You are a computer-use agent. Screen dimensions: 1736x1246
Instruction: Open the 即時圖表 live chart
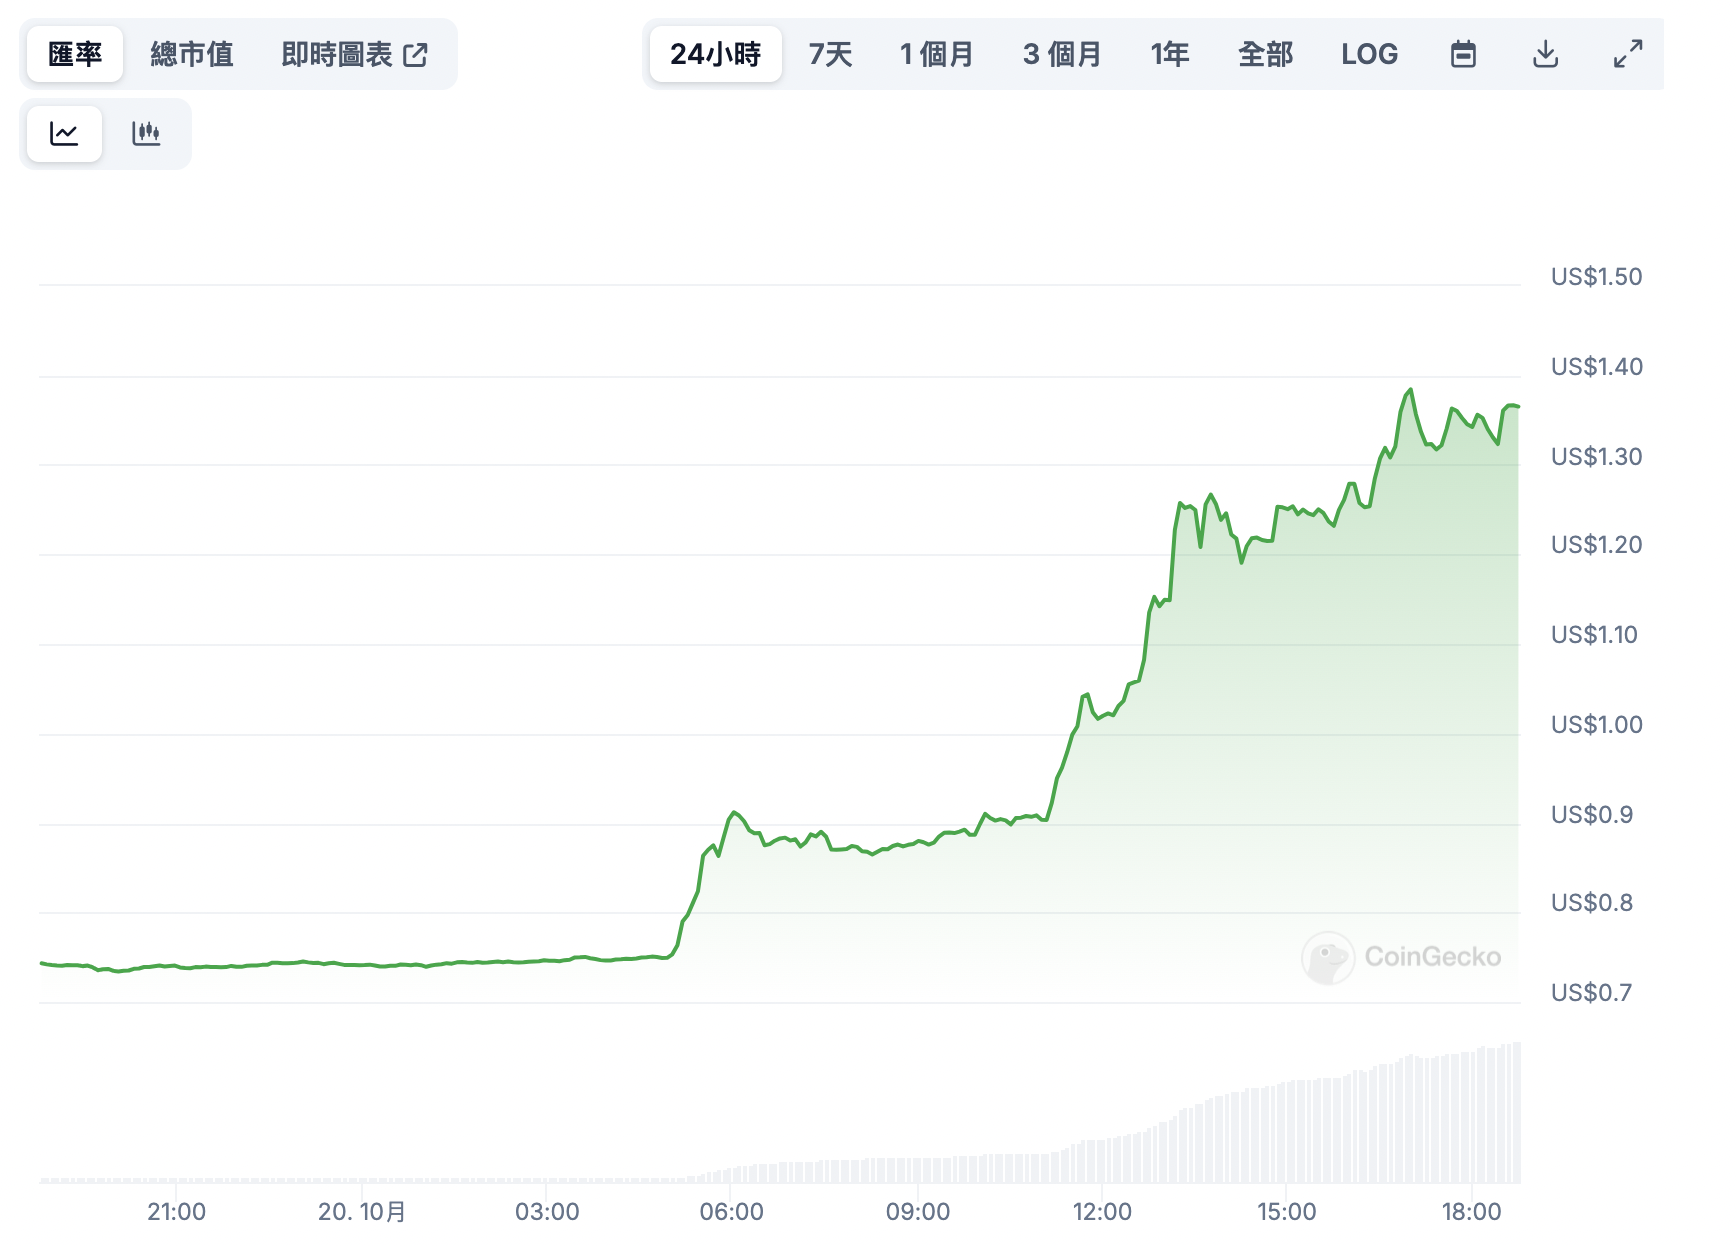click(x=337, y=54)
